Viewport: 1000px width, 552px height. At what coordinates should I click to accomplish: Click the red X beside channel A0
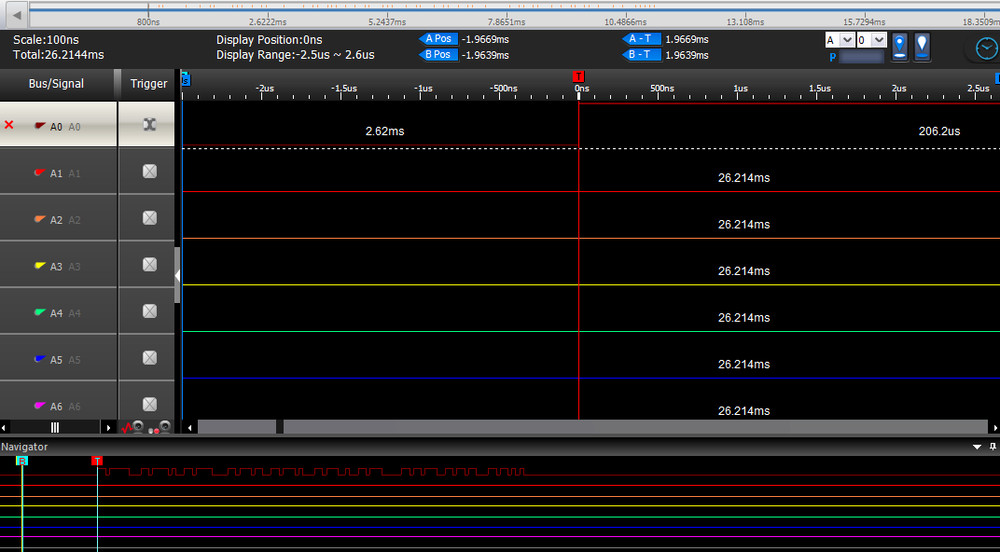(9, 125)
